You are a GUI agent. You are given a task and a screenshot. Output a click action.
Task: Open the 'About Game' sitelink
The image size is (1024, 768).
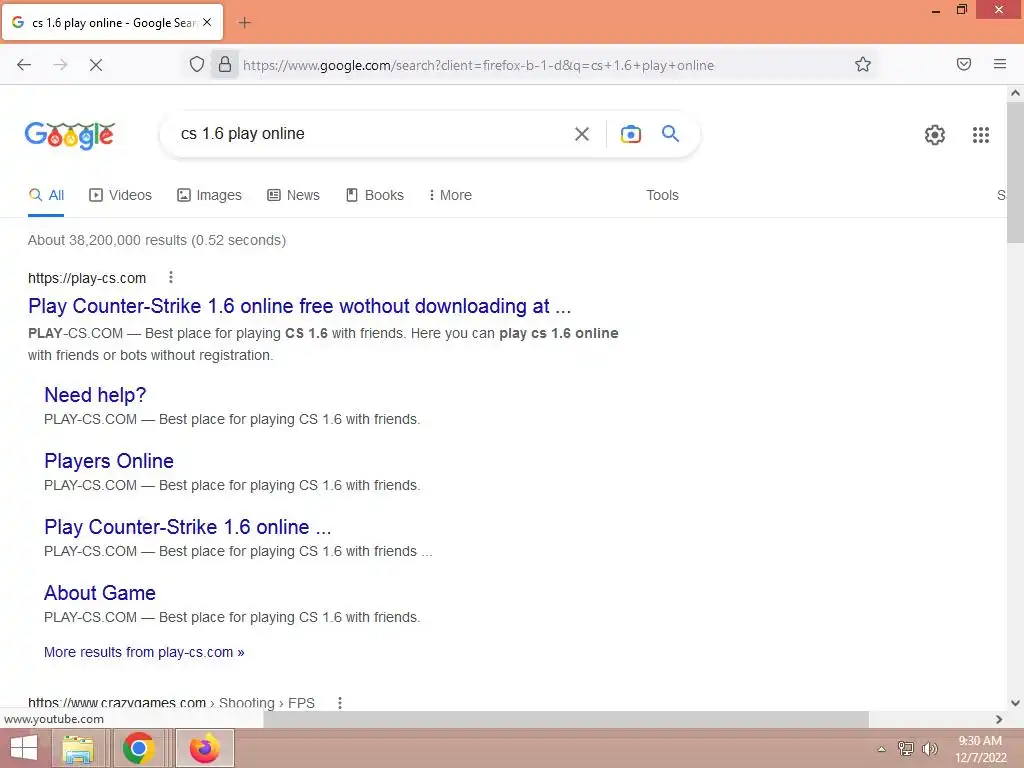coord(100,592)
